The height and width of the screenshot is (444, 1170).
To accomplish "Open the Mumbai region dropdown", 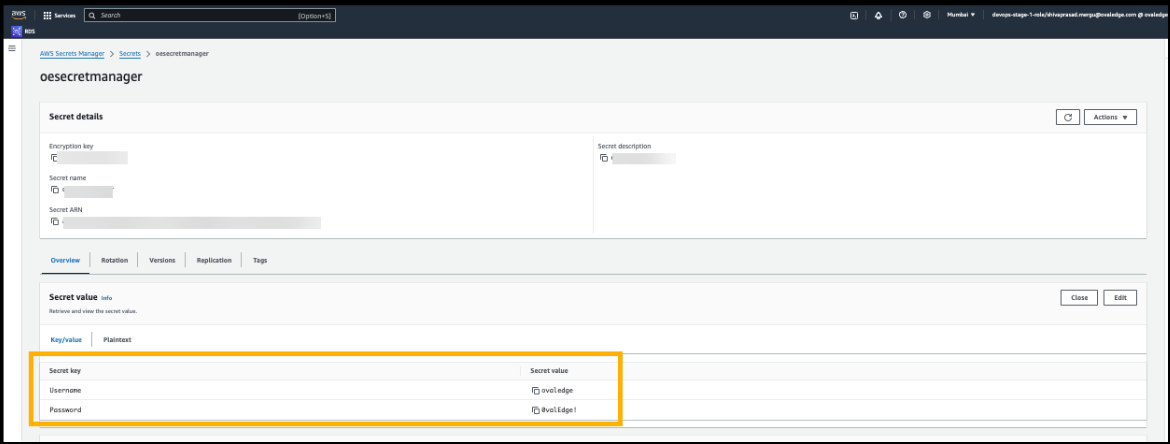I will 961,15.
